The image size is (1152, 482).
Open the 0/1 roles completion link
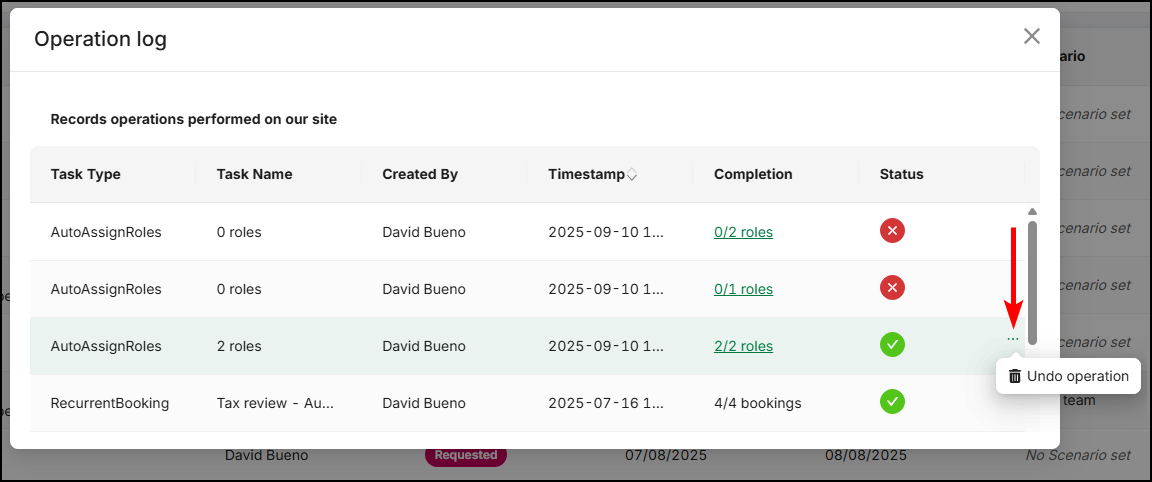point(743,289)
